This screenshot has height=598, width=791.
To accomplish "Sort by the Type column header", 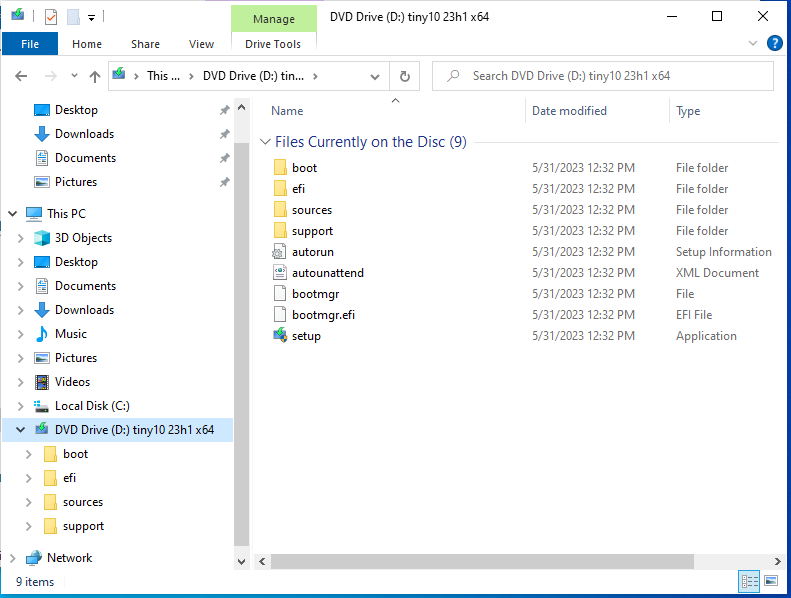I will point(688,111).
